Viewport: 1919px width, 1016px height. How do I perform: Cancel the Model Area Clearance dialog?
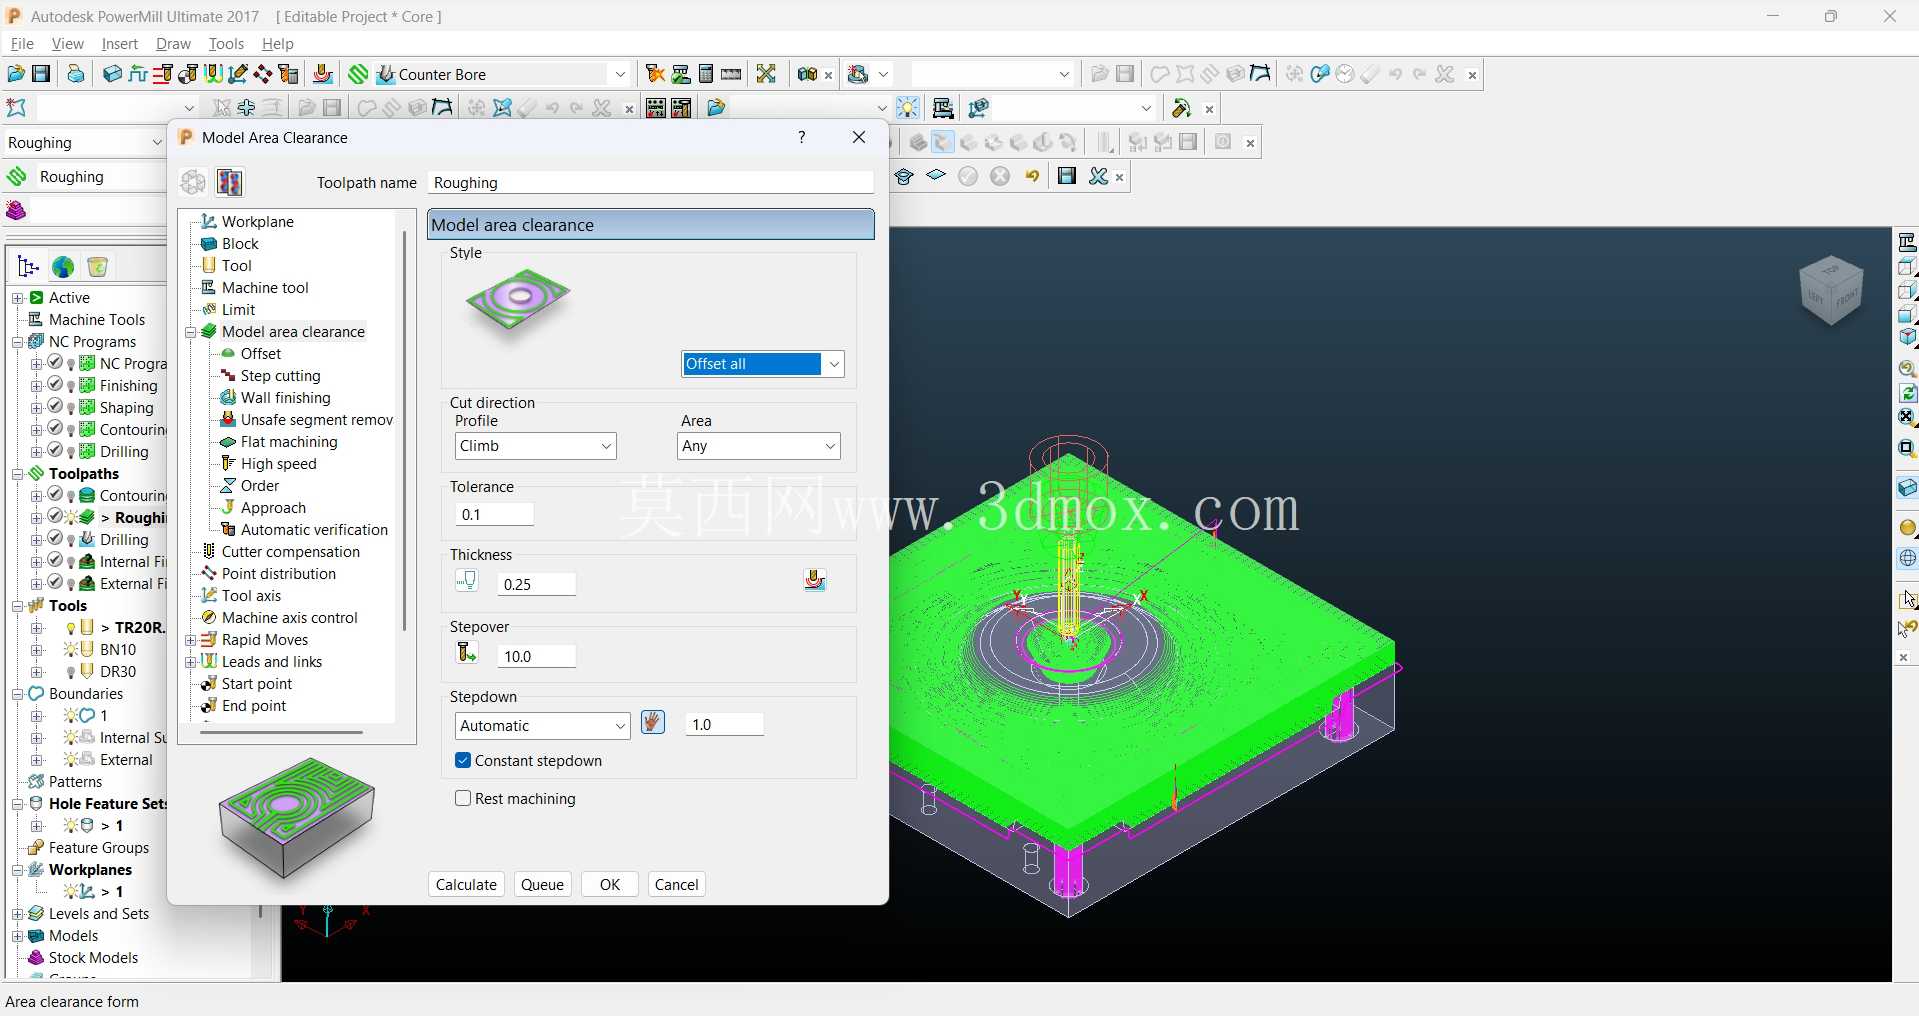677,884
